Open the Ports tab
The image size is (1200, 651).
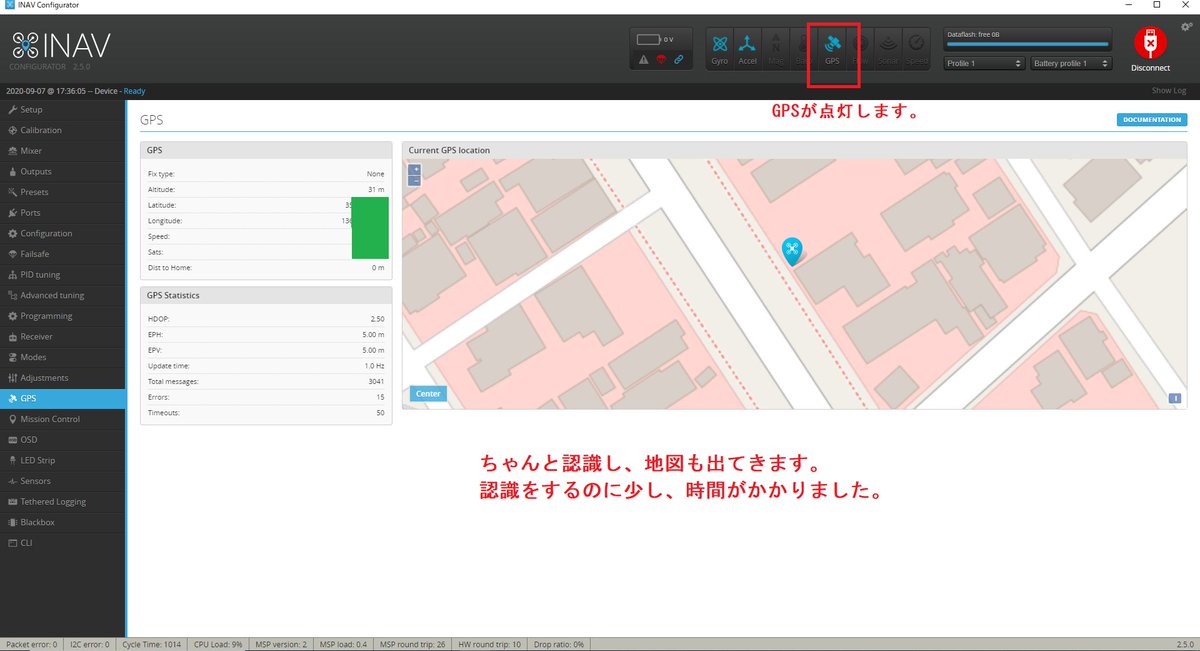click(x=63, y=212)
